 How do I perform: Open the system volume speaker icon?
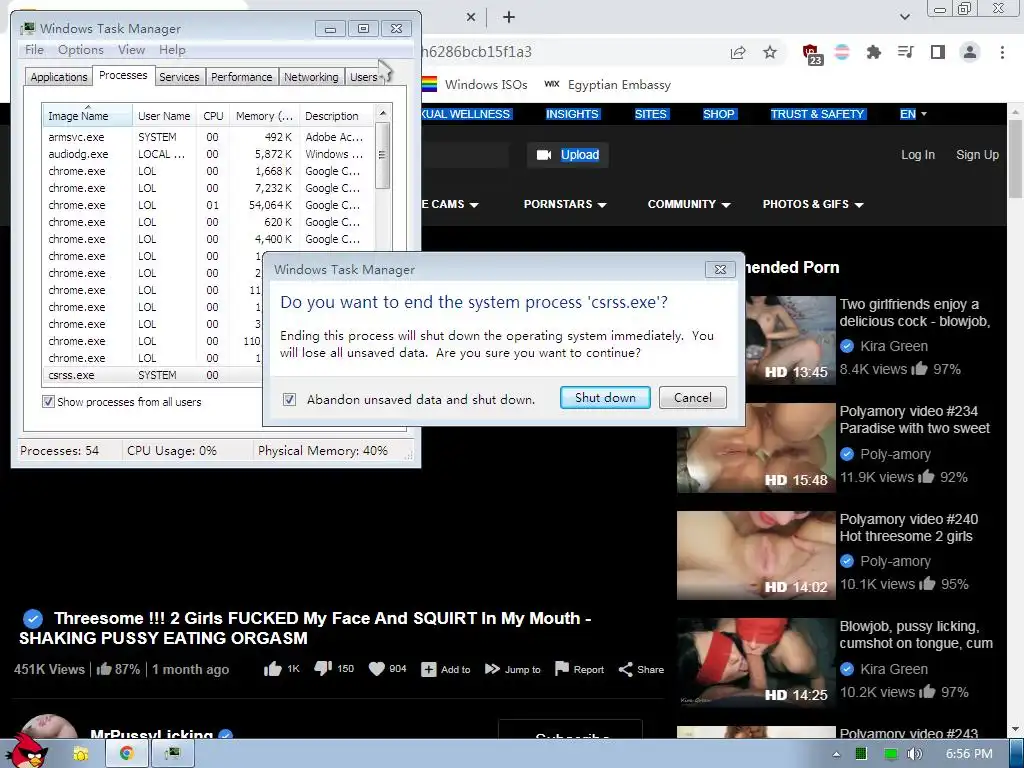[915, 754]
